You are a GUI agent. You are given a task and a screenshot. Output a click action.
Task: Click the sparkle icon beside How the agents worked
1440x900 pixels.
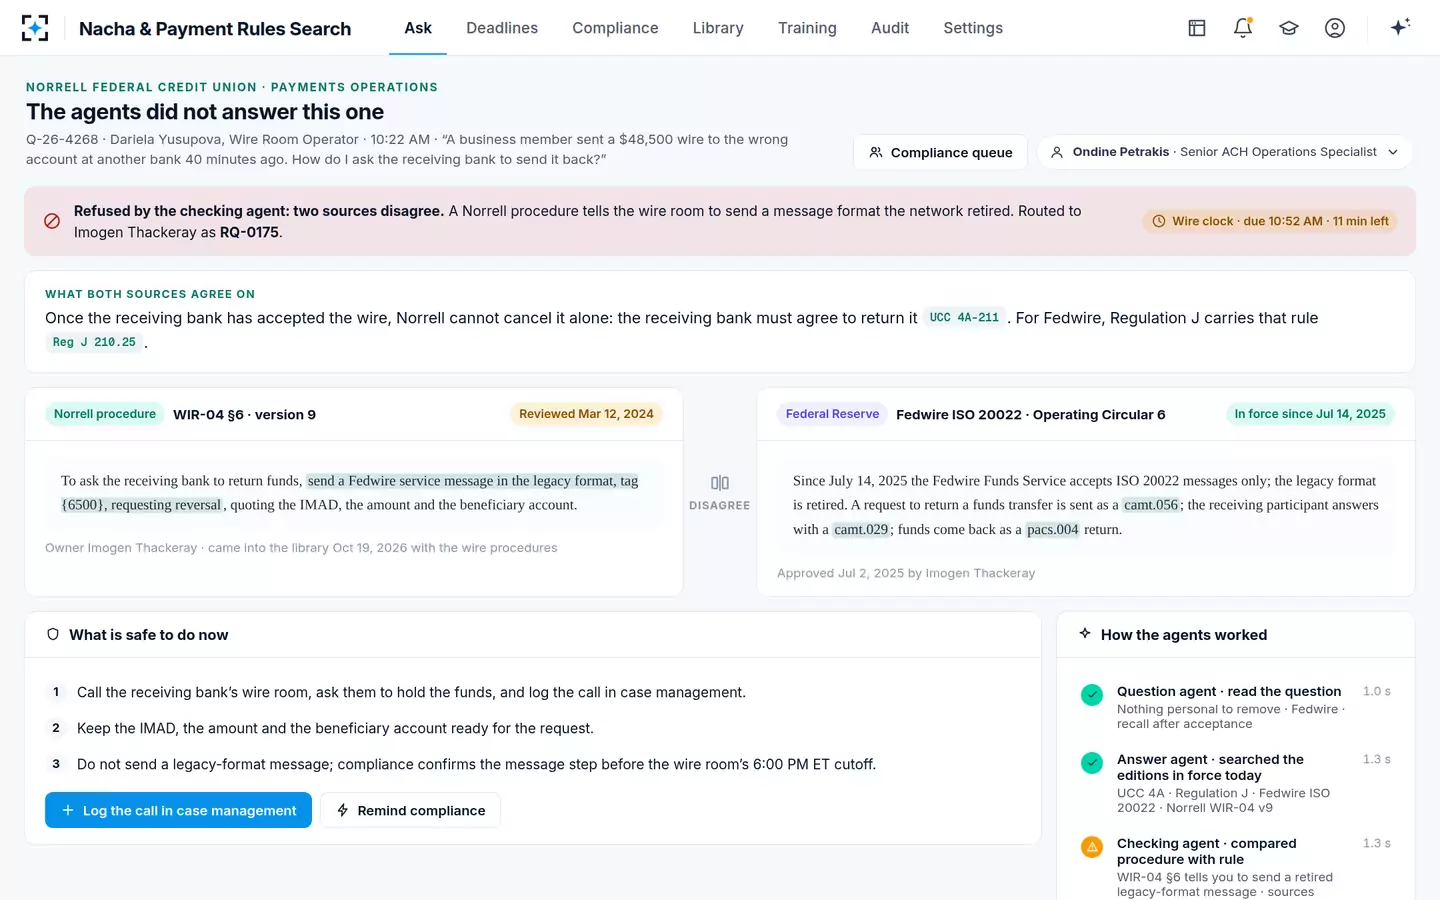(x=1085, y=634)
